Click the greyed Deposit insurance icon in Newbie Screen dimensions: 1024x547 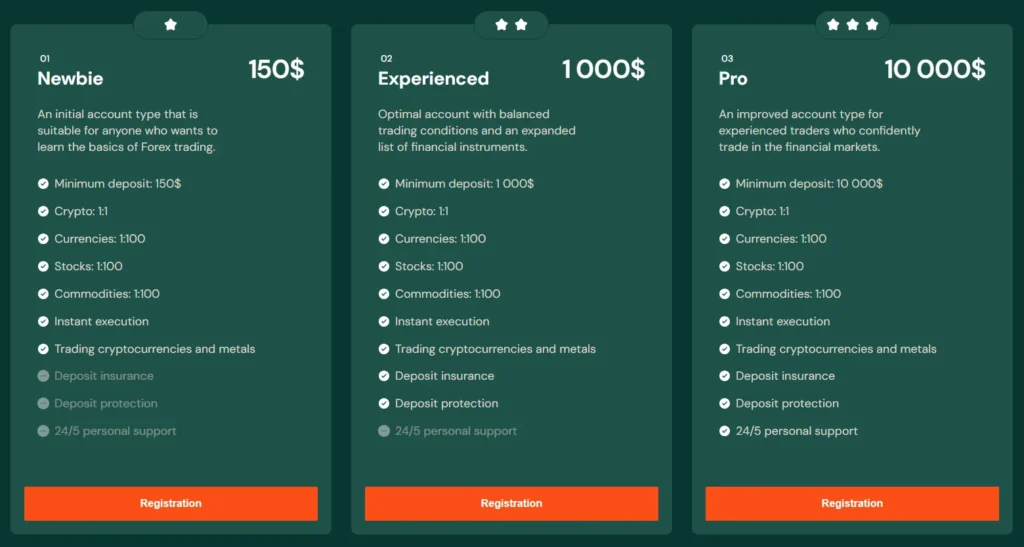(x=43, y=376)
